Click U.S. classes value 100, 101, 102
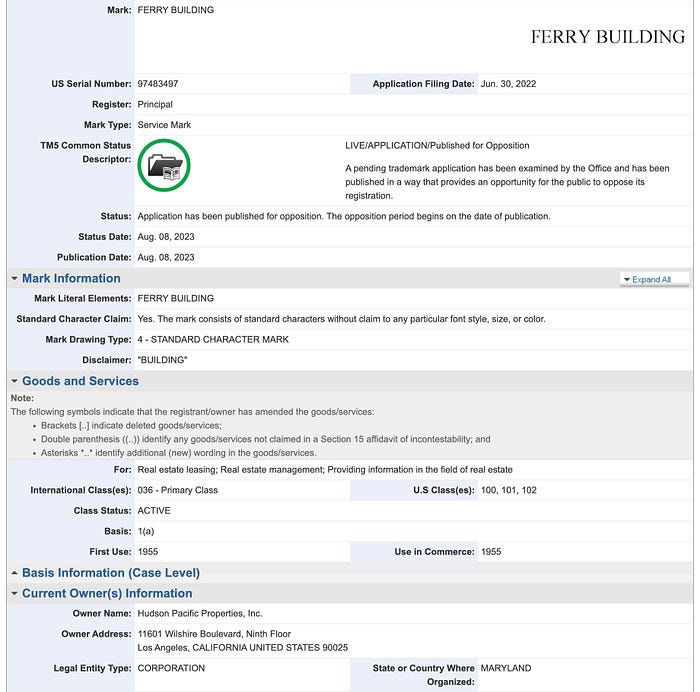 (x=508, y=490)
